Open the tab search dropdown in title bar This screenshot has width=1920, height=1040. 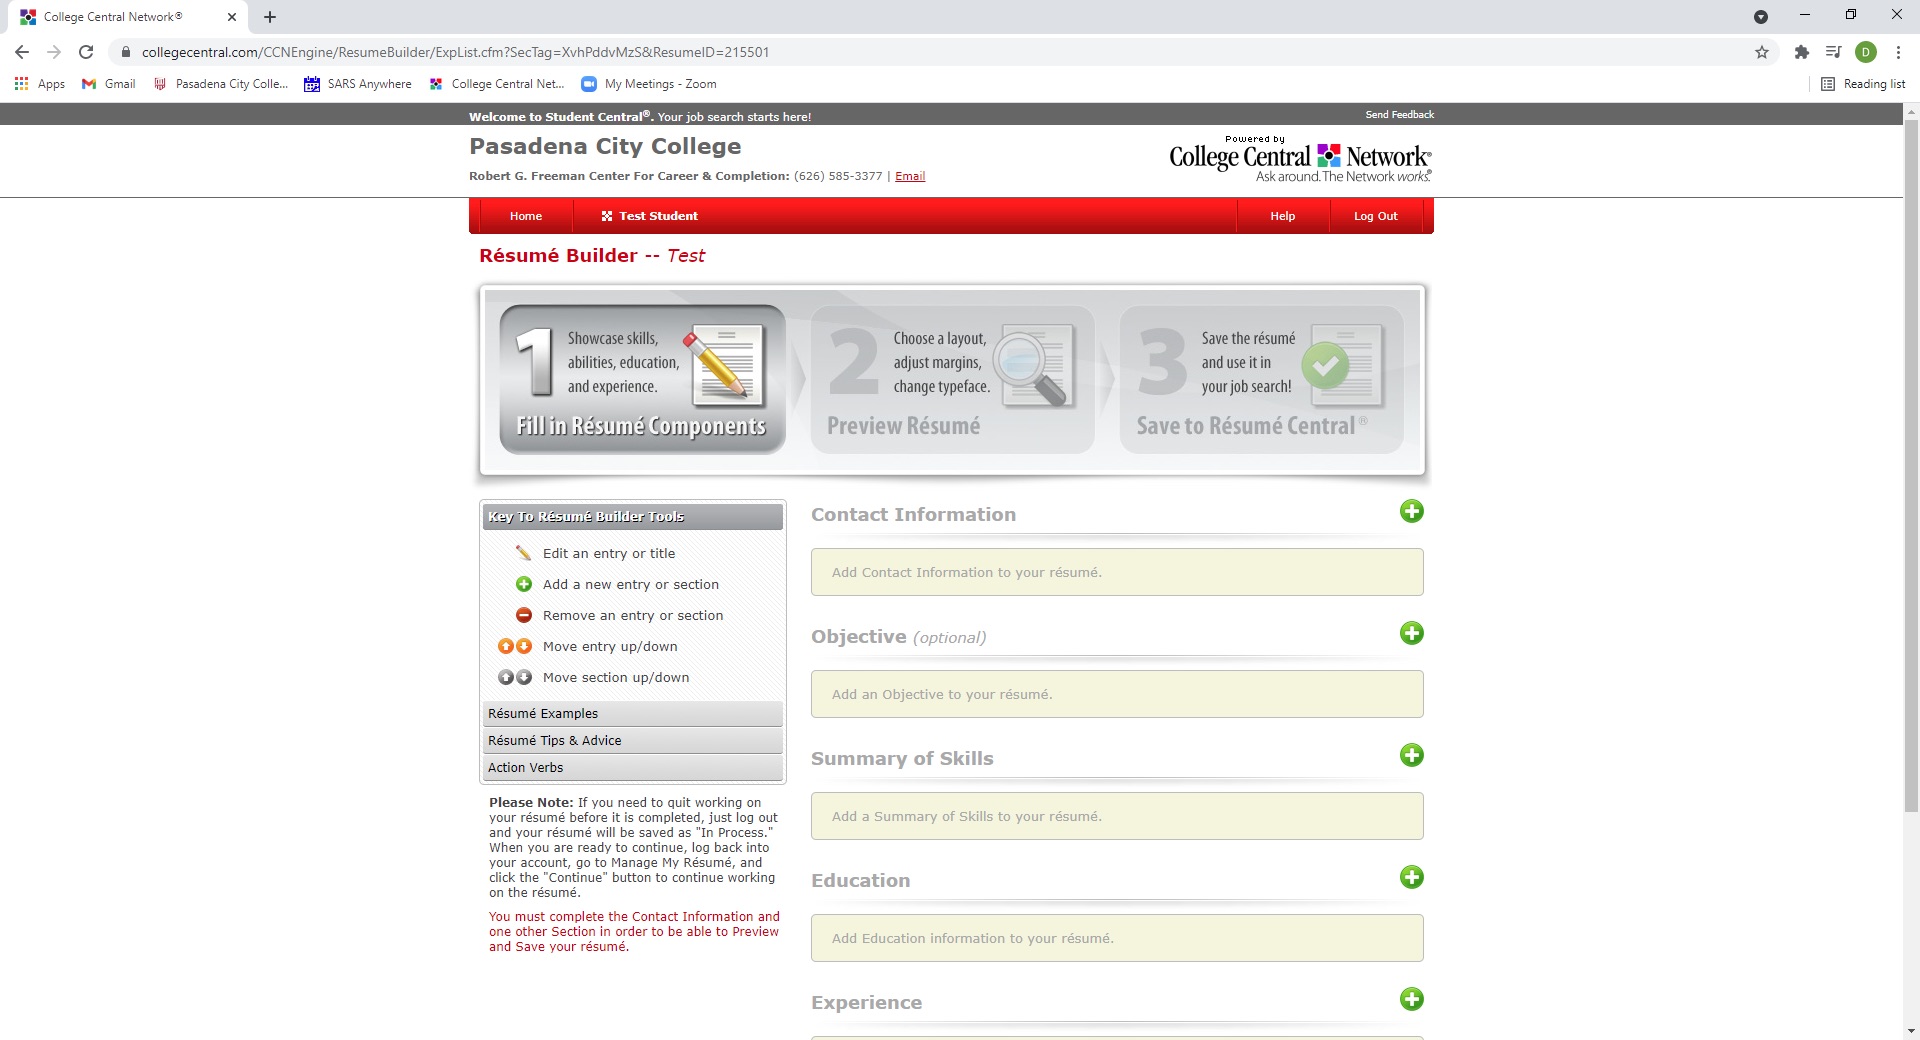[x=1761, y=17]
